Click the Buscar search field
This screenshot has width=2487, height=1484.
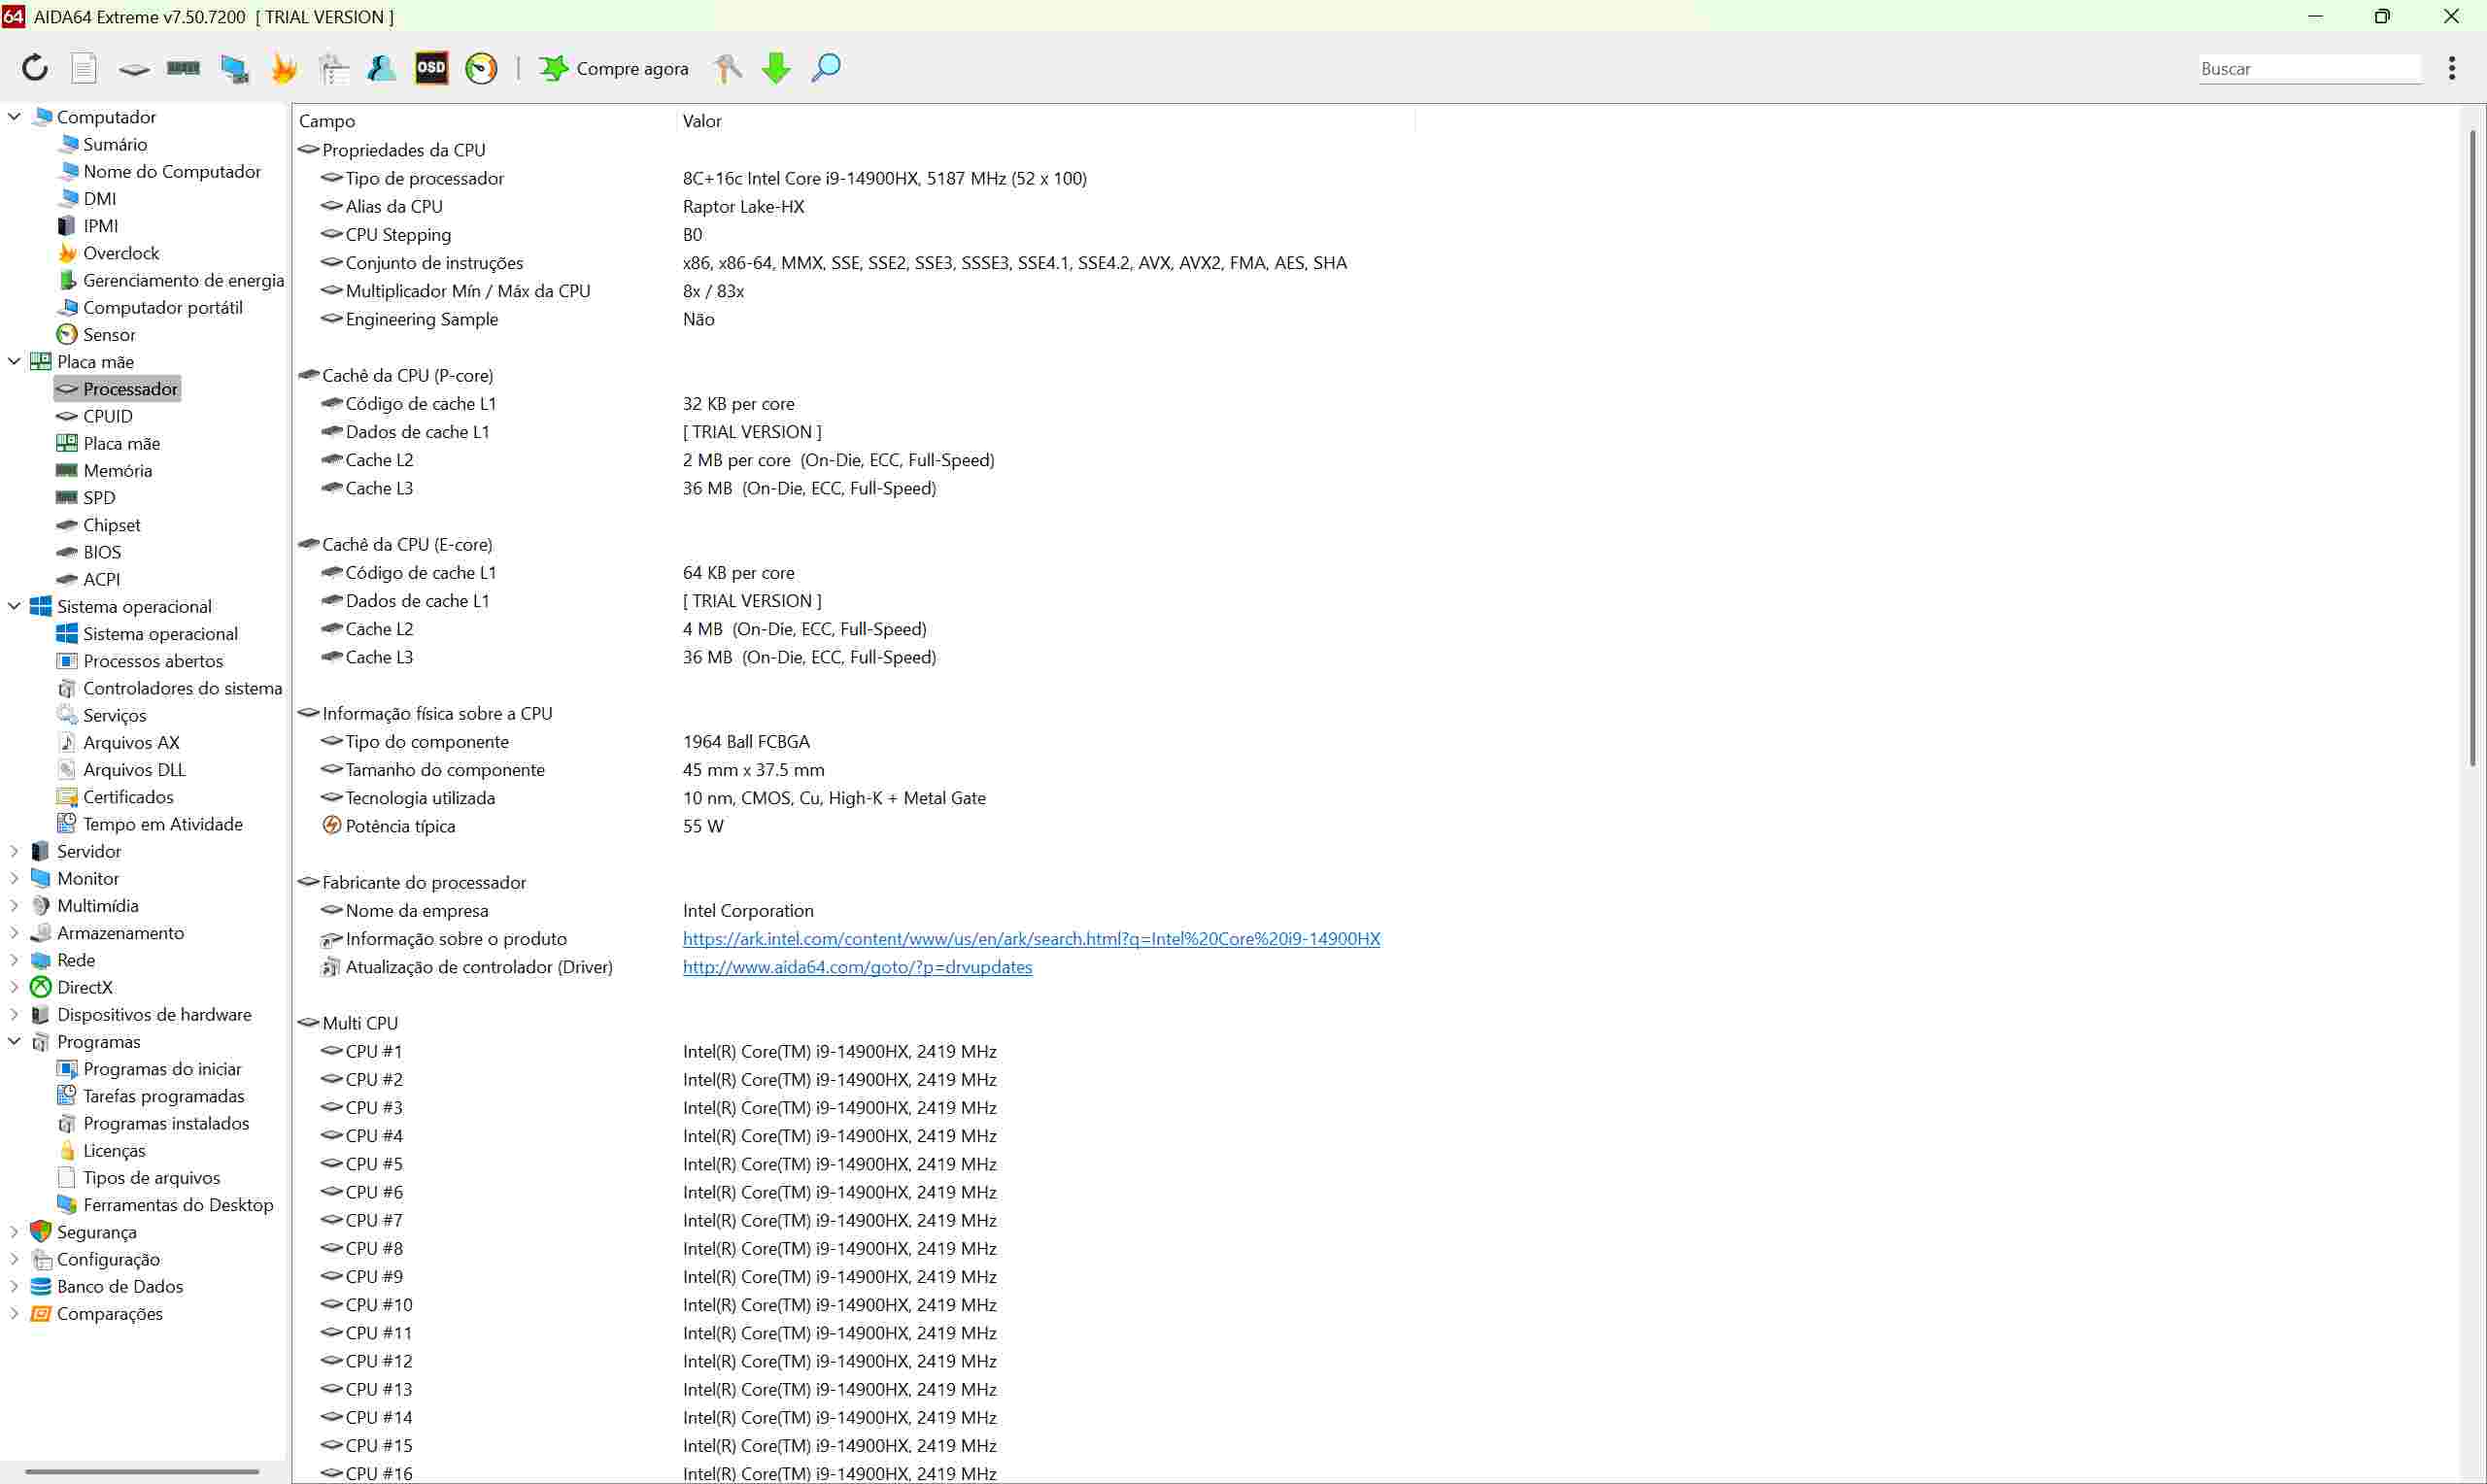coord(2309,68)
